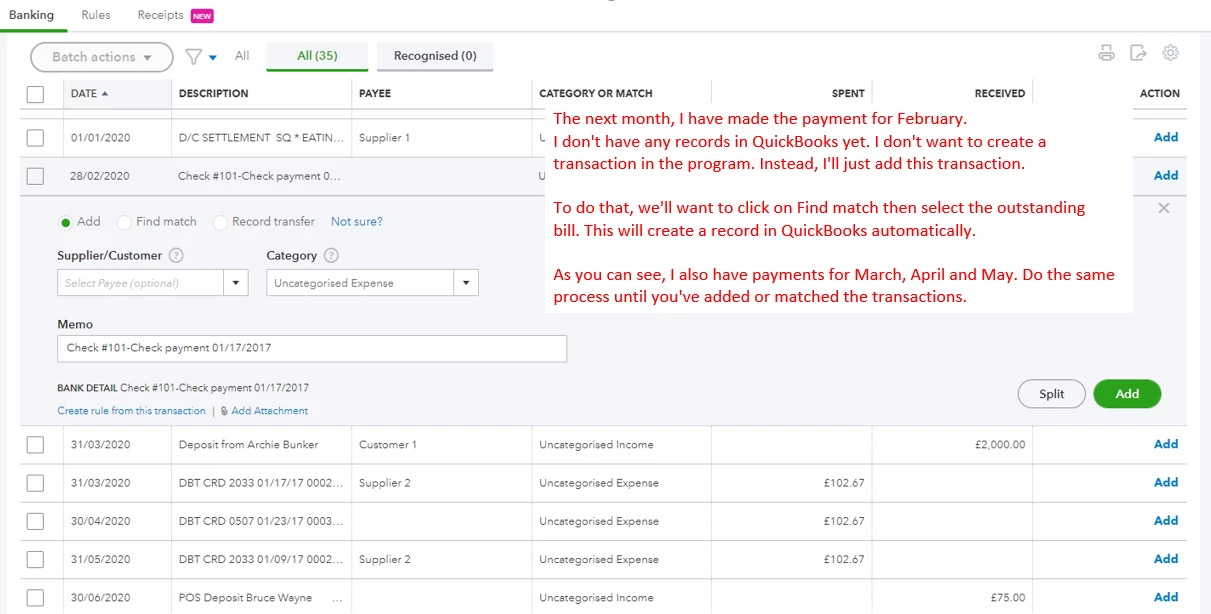The height and width of the screenshot is (614, 1211).
Task: Tick checkbox for 30/04/2020 DBT CRD row
Action: [x=35, y=521]
